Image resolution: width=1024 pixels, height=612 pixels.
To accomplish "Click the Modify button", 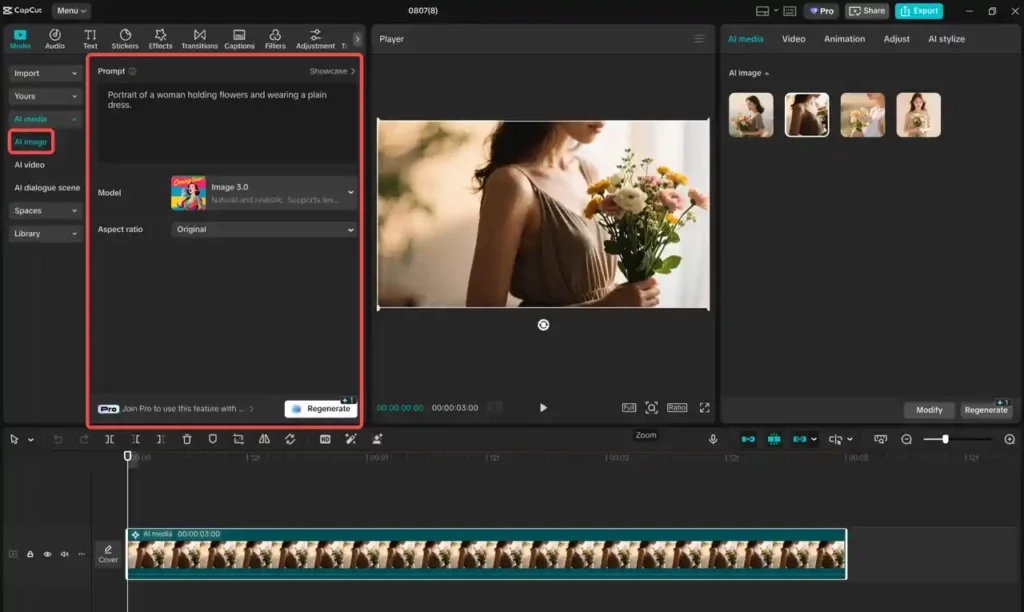I will [929, 410].
